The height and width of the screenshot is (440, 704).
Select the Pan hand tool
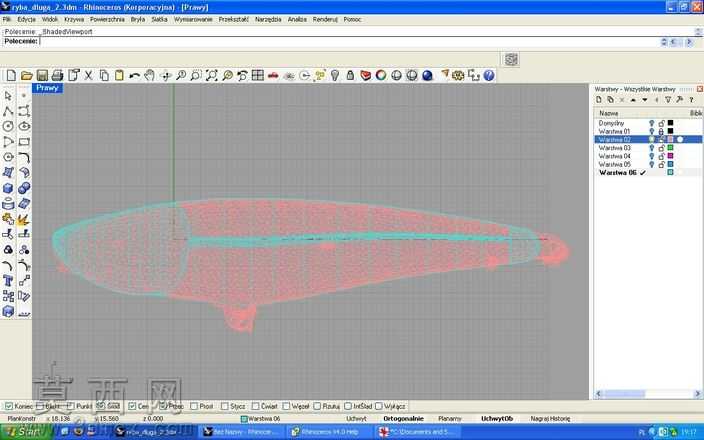tap(150, 75)
